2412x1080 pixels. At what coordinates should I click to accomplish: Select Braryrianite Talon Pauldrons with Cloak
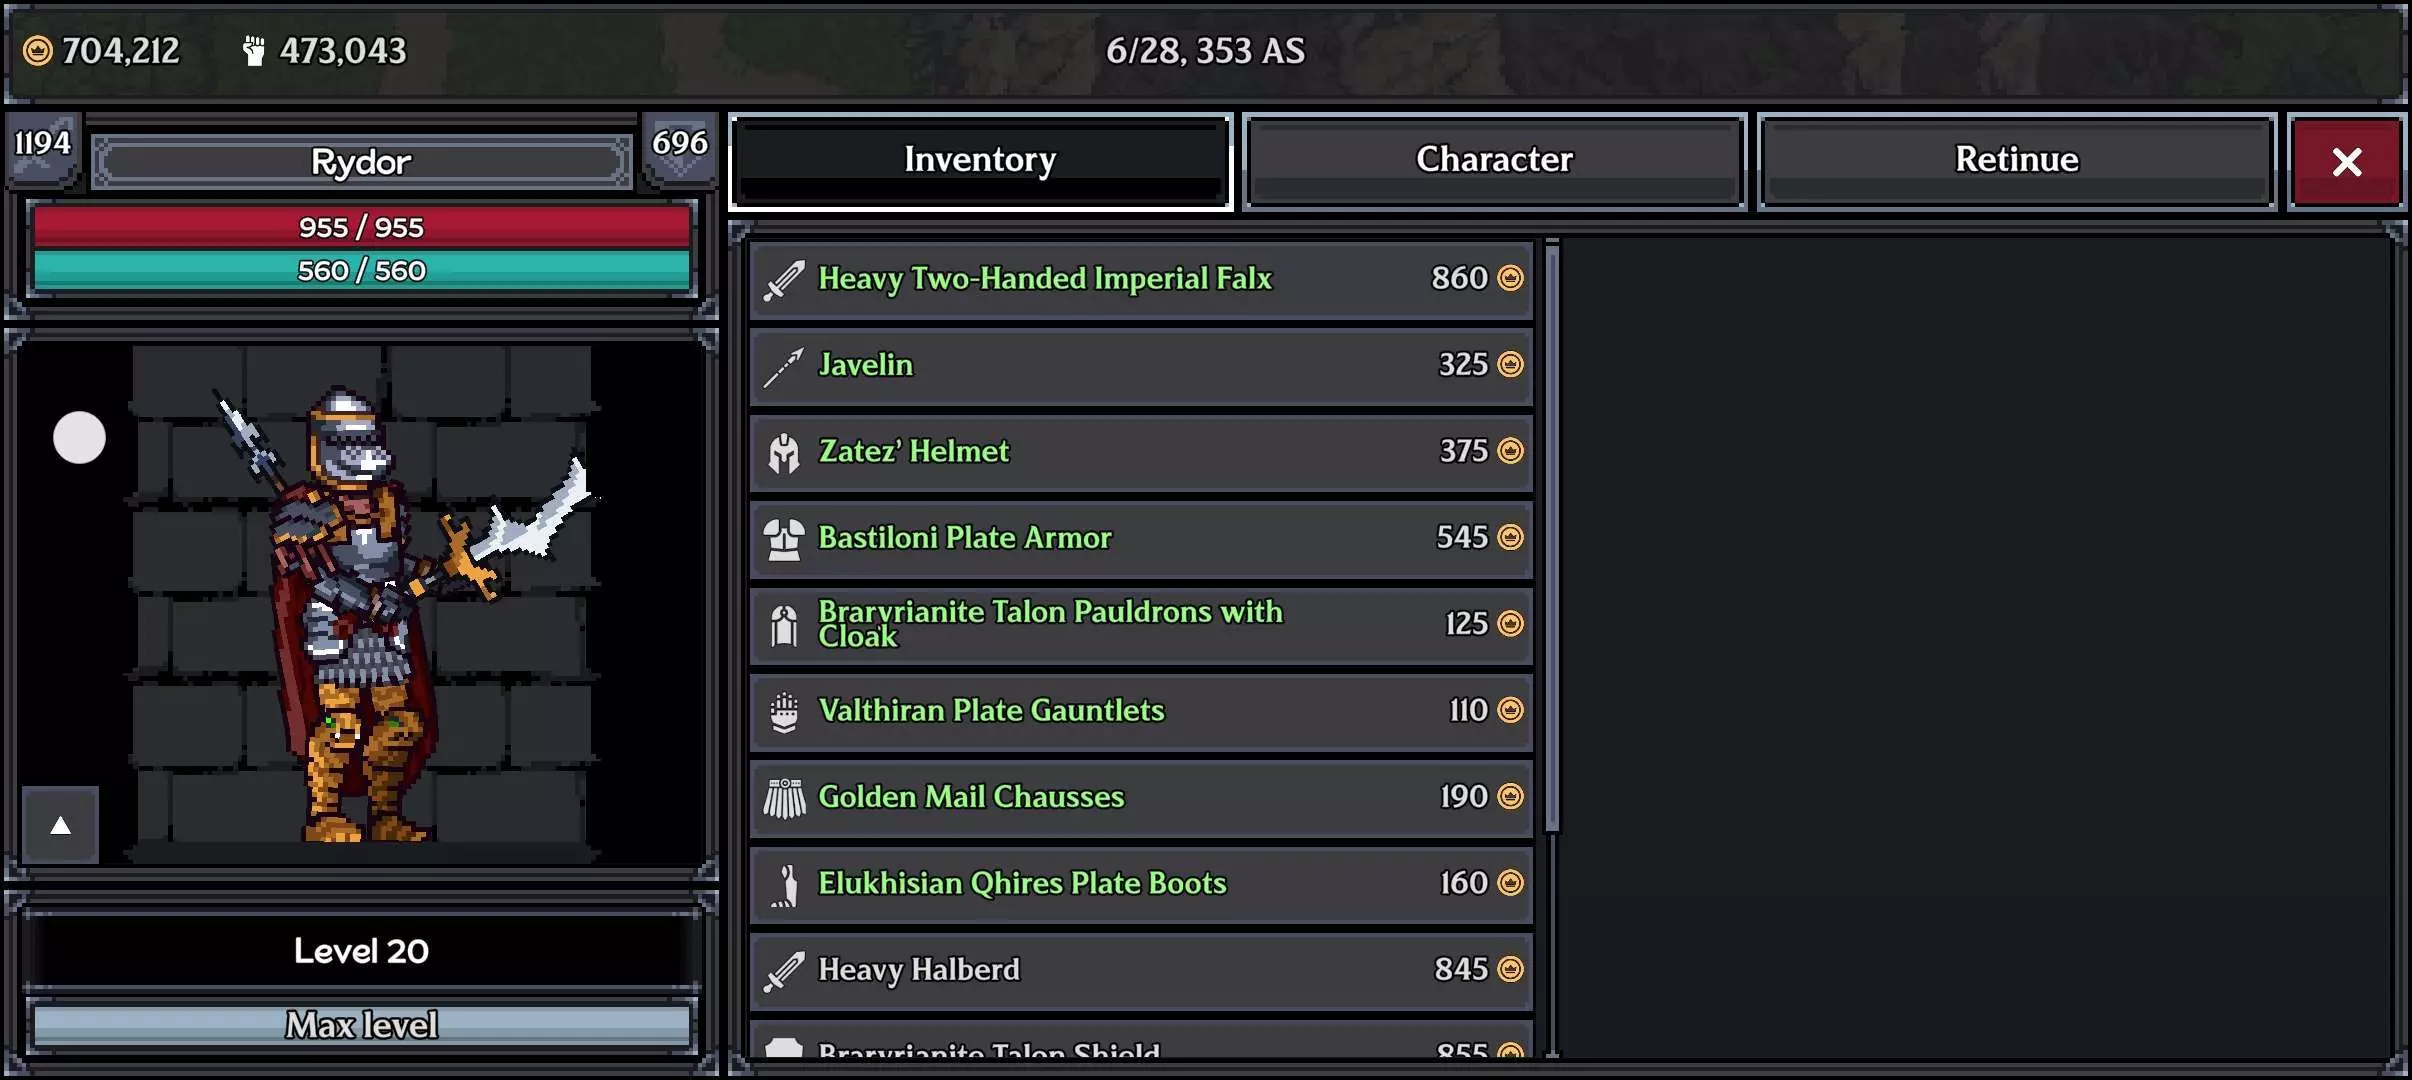click(x=1140, y=625)
